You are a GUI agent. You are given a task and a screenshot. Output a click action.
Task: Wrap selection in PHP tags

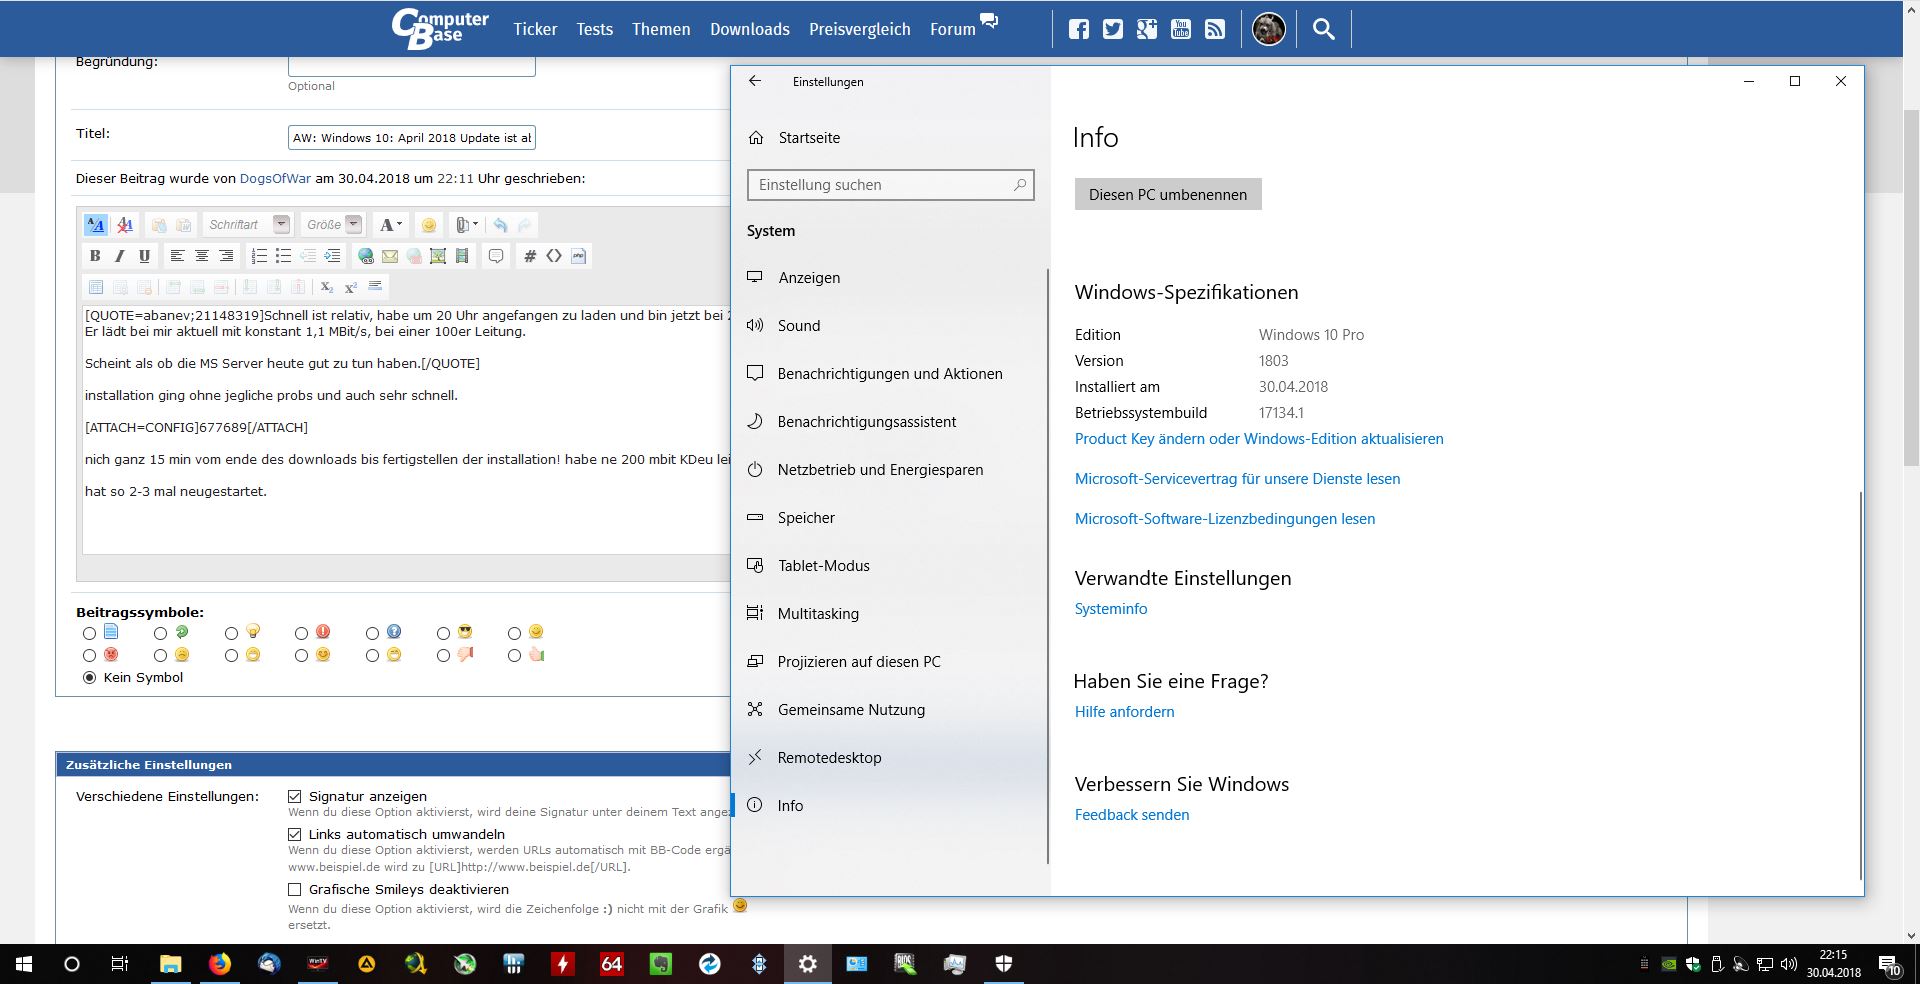[578, 256]
